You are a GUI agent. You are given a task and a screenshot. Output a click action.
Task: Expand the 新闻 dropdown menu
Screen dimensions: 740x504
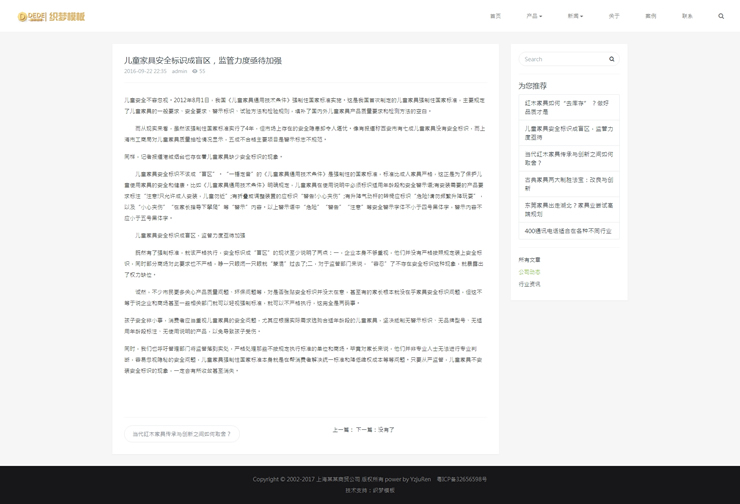575,16
